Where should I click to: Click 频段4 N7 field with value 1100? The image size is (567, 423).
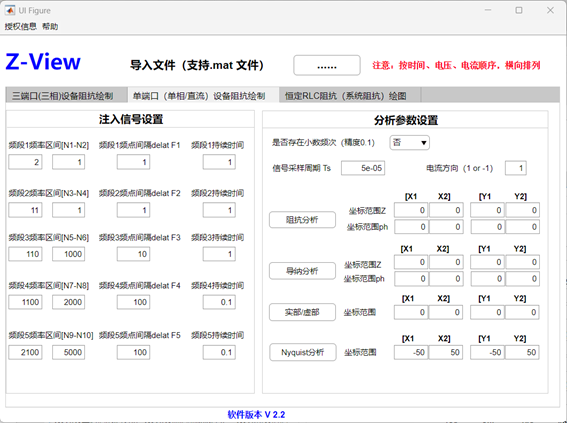(x=25, y=302)
